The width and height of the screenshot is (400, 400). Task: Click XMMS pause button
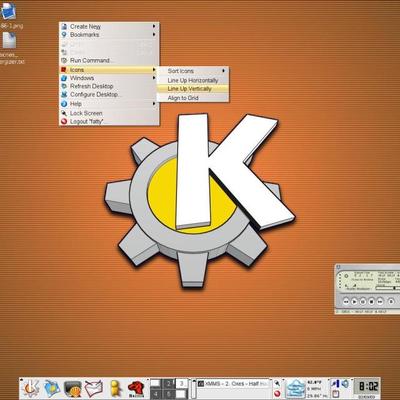[363, 301]
